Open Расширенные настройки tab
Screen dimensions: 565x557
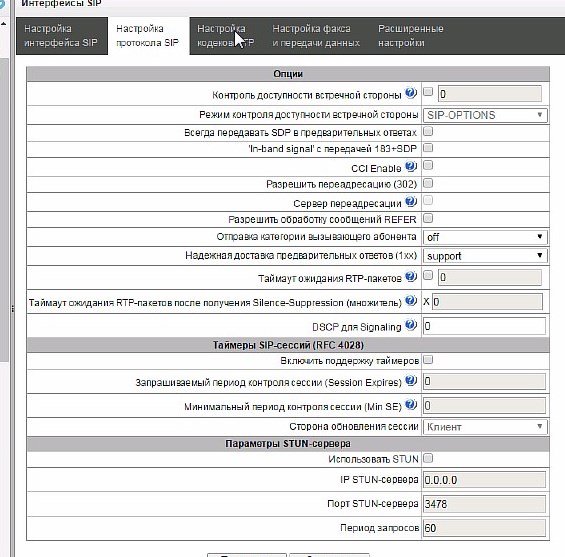click(410, 36)
